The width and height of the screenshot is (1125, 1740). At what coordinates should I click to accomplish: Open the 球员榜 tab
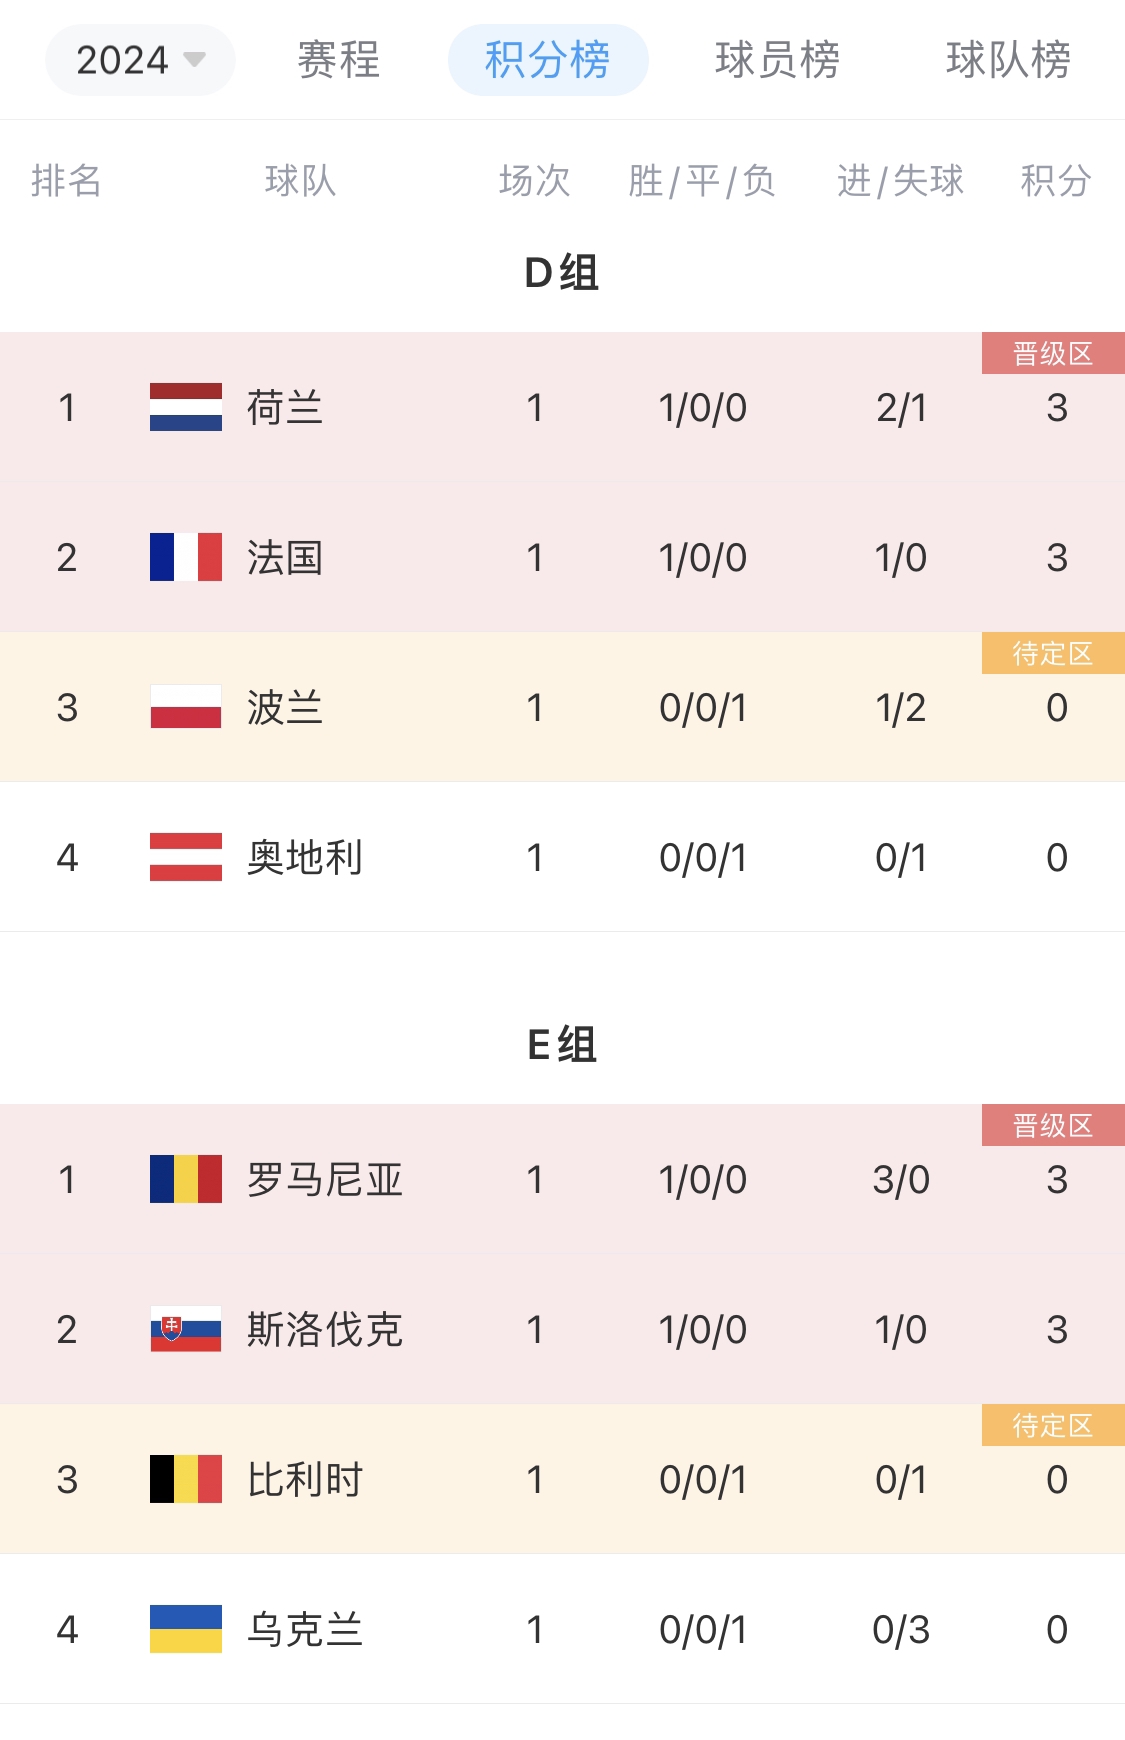778,60
